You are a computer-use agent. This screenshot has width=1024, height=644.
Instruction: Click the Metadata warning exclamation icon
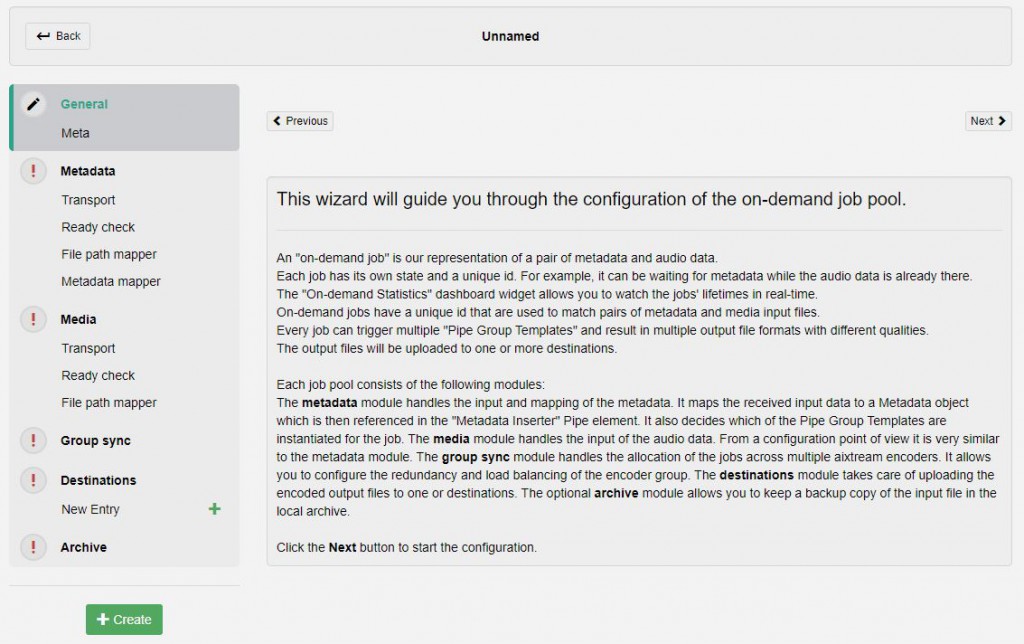pos(34,171)
